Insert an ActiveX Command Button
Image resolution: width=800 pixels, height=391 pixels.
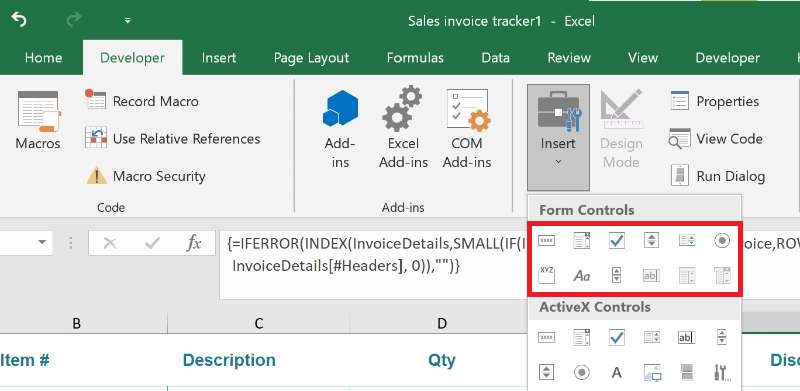tap(546, 337)
